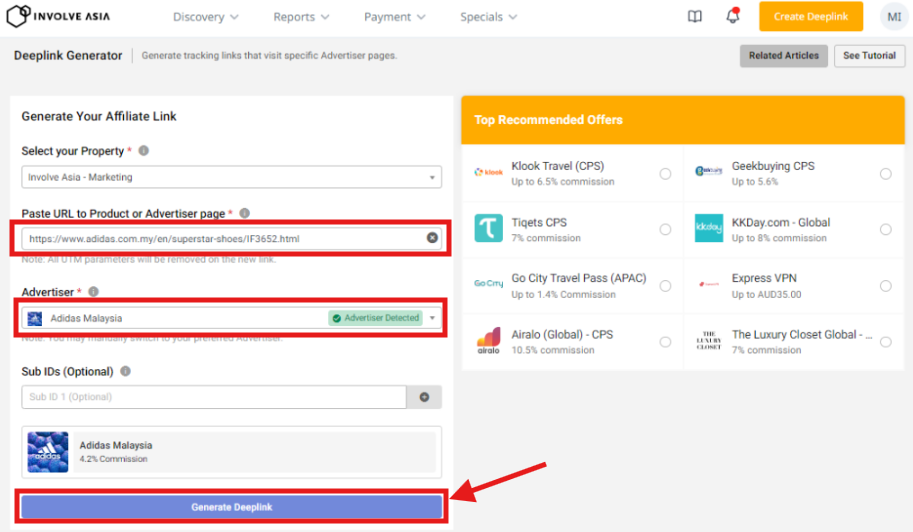Screen dimensions: 913x532
Task: Open the Advertiser dropdown showing Adidas Malaysia
Action: (x=231, y=318)
